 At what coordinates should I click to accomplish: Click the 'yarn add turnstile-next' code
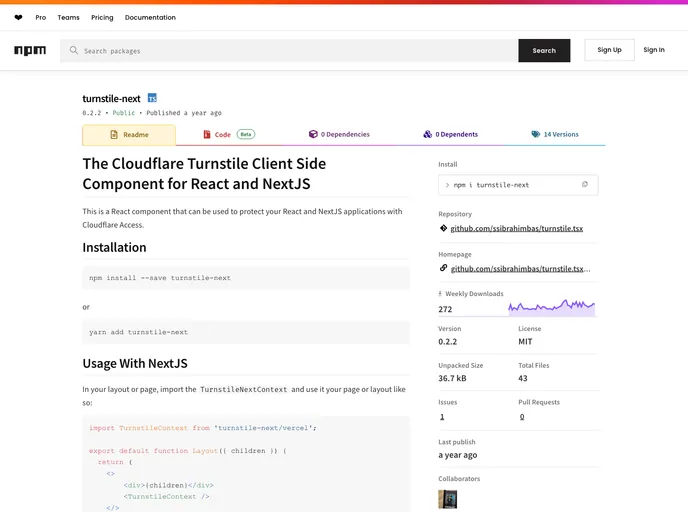click(x=138, y=332)
